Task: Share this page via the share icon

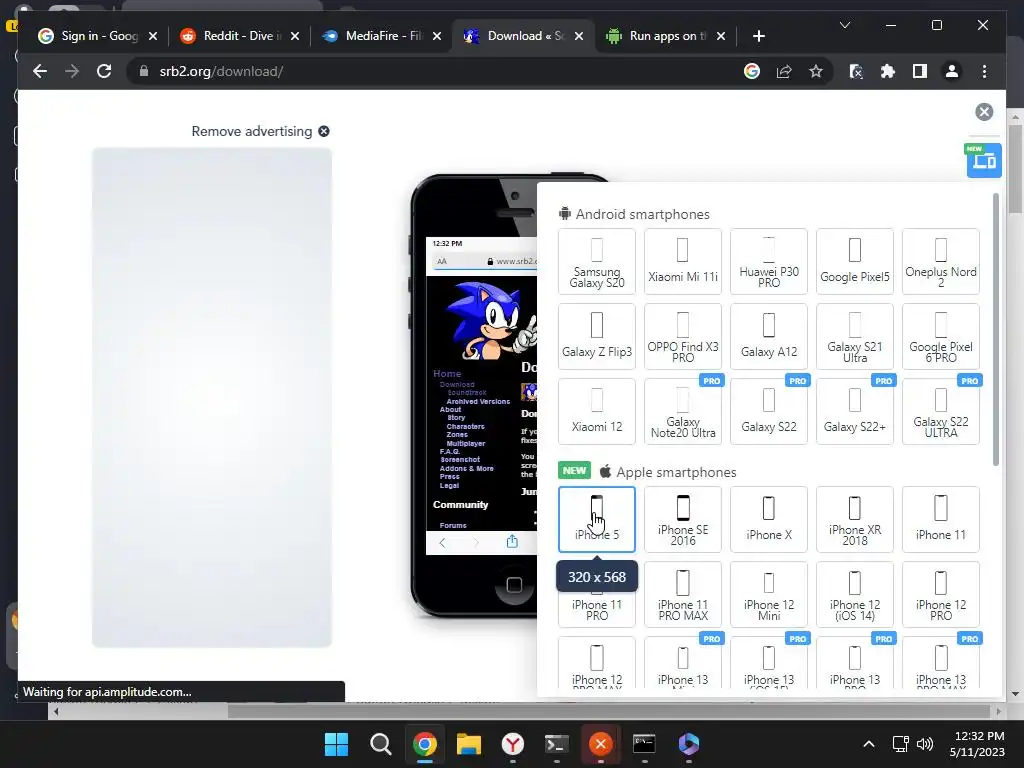Action: click(x=784, y=71)
